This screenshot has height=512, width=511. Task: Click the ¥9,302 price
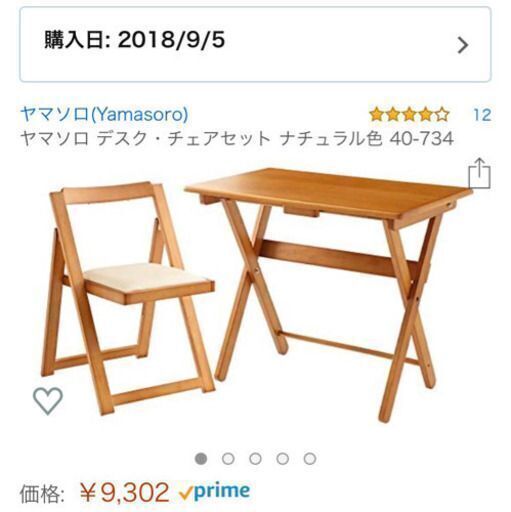pyautogui.click(x=125, y=493)
